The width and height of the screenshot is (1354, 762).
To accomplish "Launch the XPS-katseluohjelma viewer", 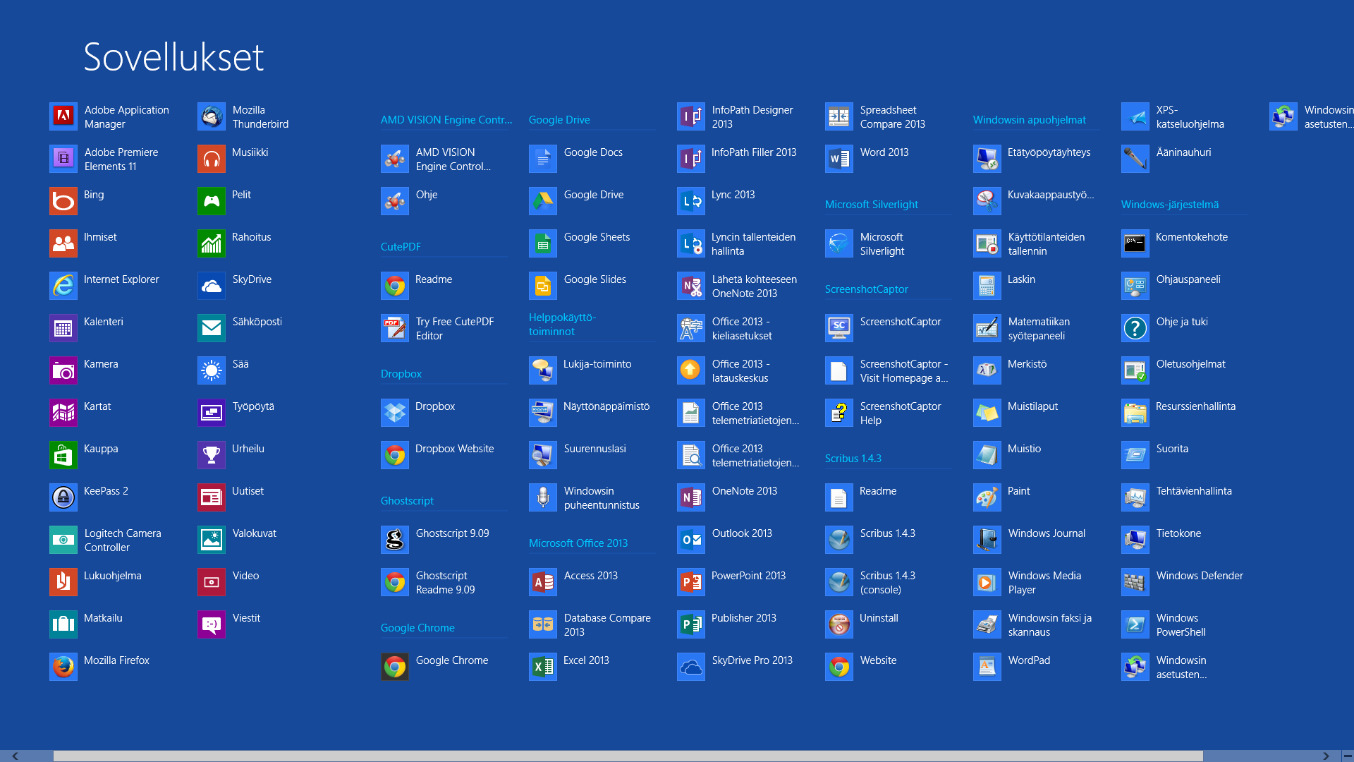I will (x=1174, y=117).
